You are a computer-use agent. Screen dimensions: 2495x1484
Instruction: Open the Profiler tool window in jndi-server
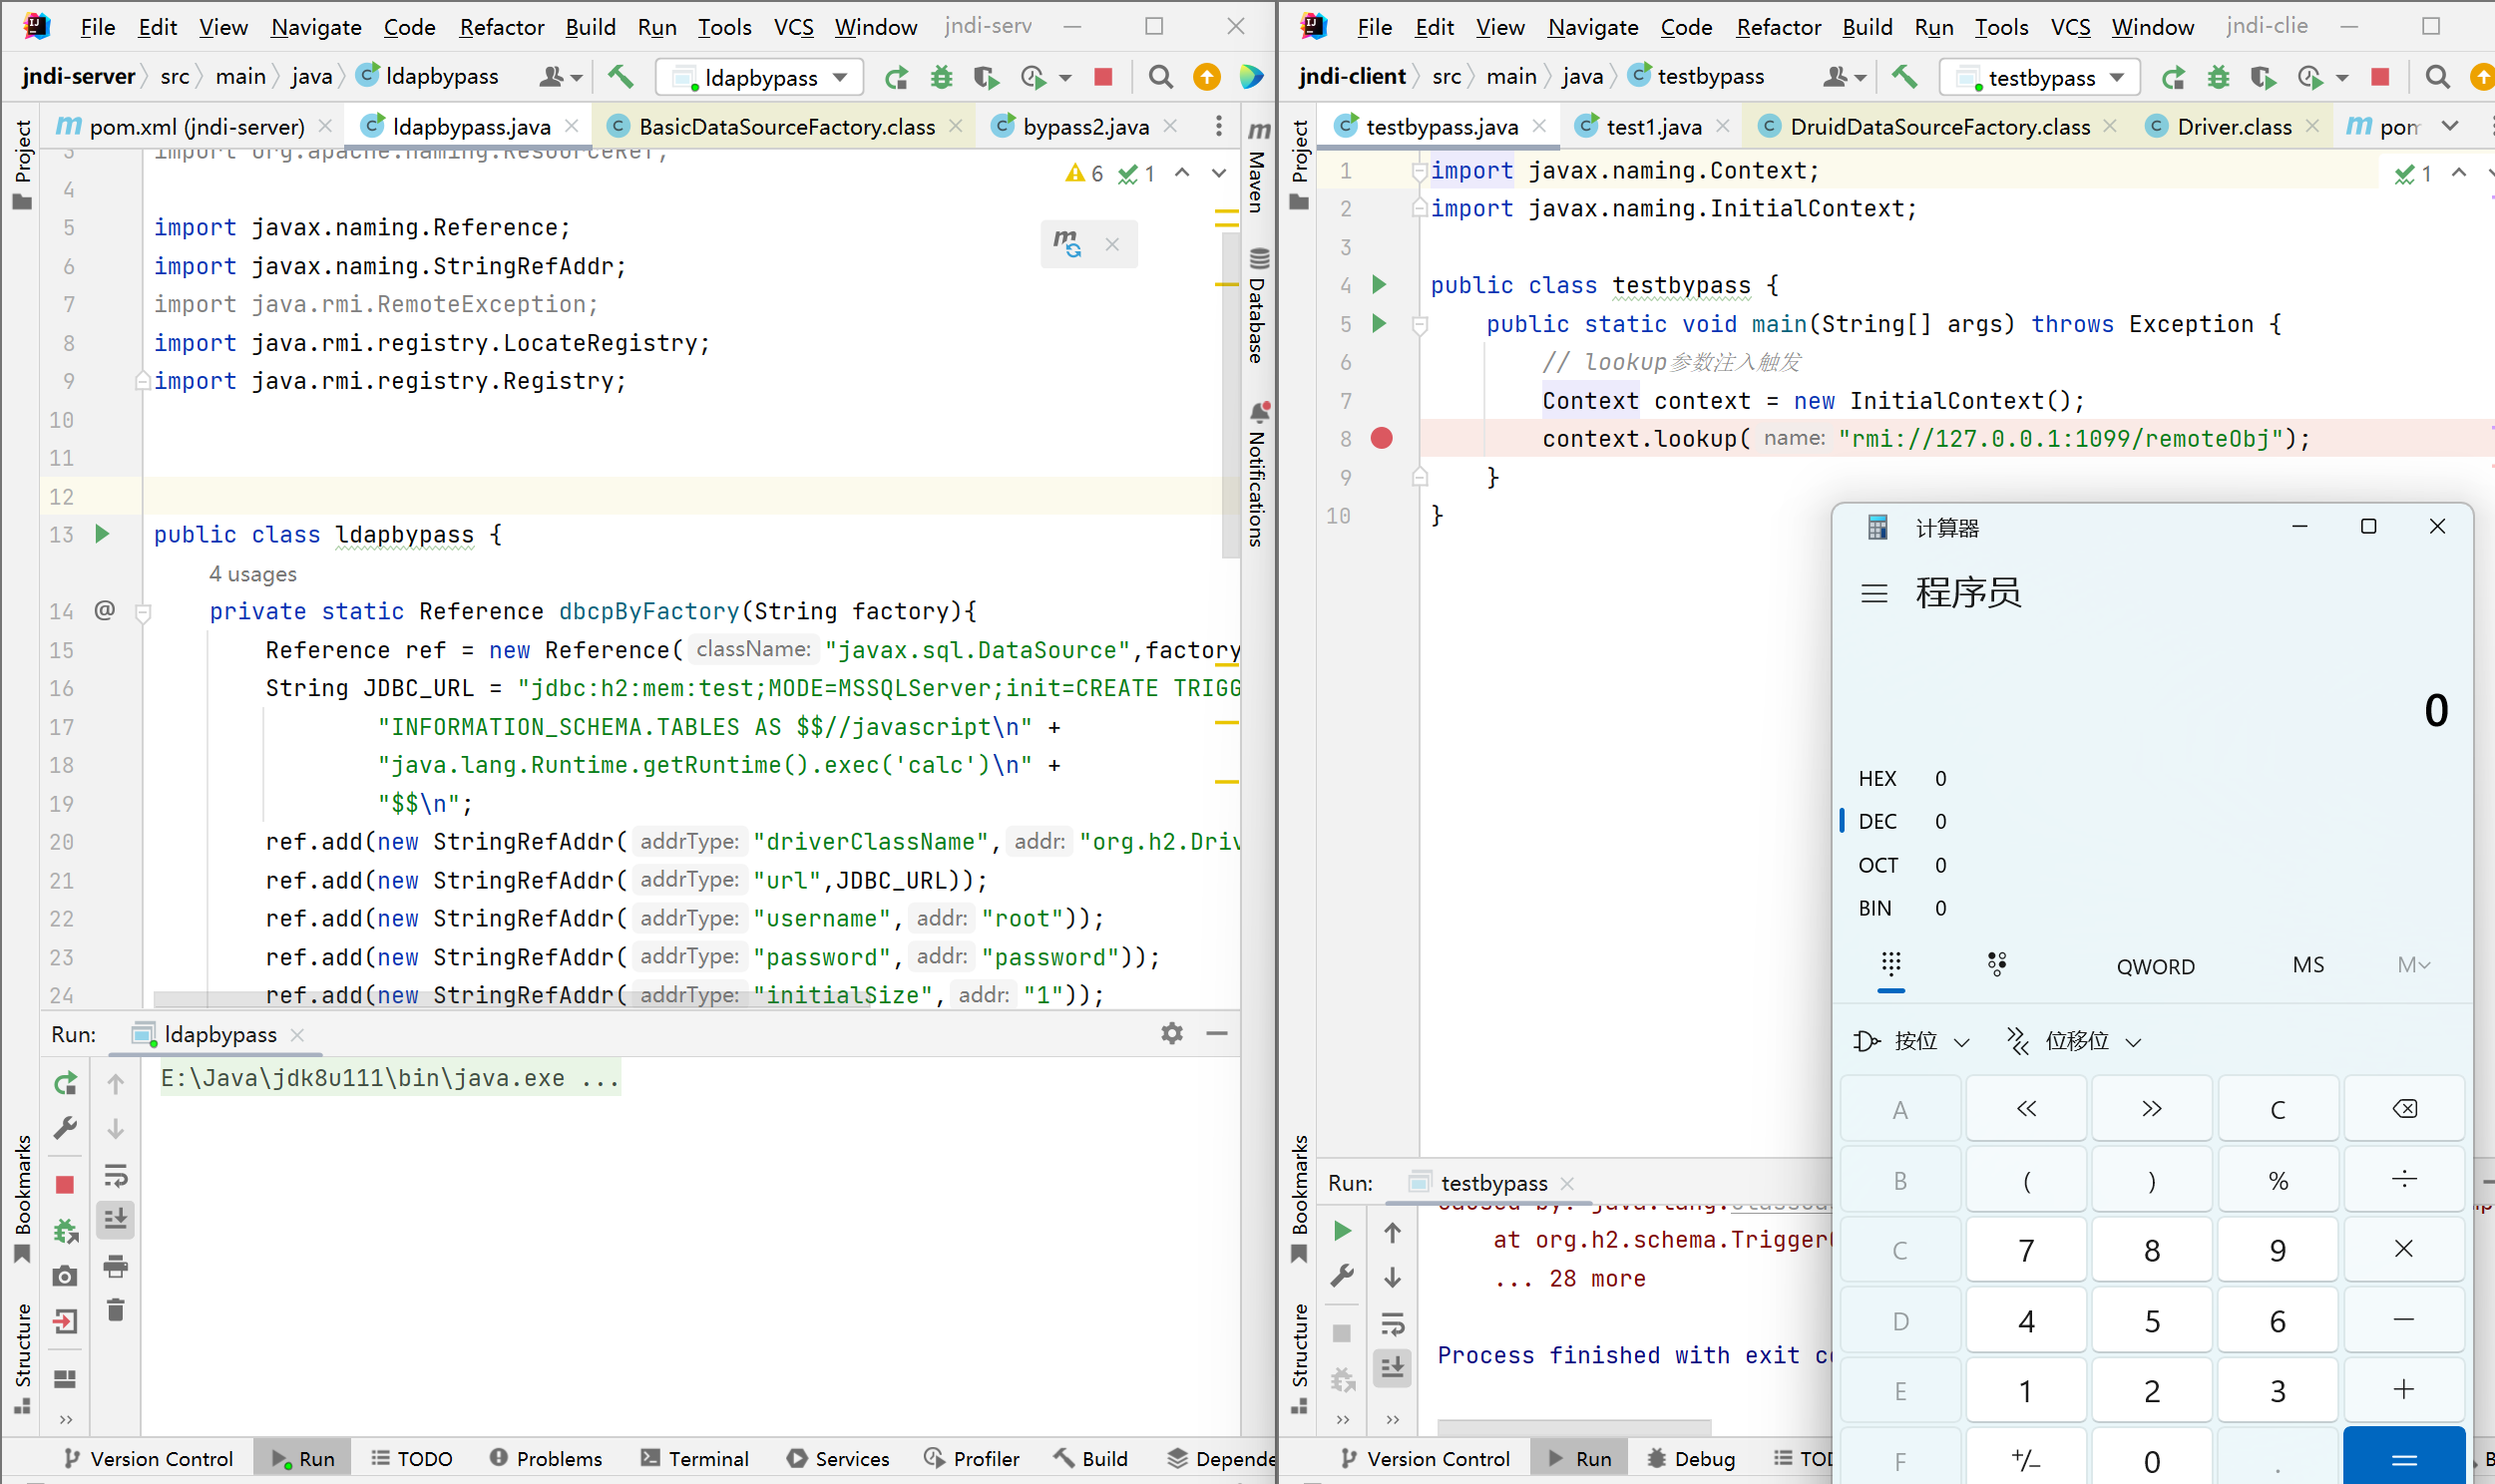point(972,1458)
